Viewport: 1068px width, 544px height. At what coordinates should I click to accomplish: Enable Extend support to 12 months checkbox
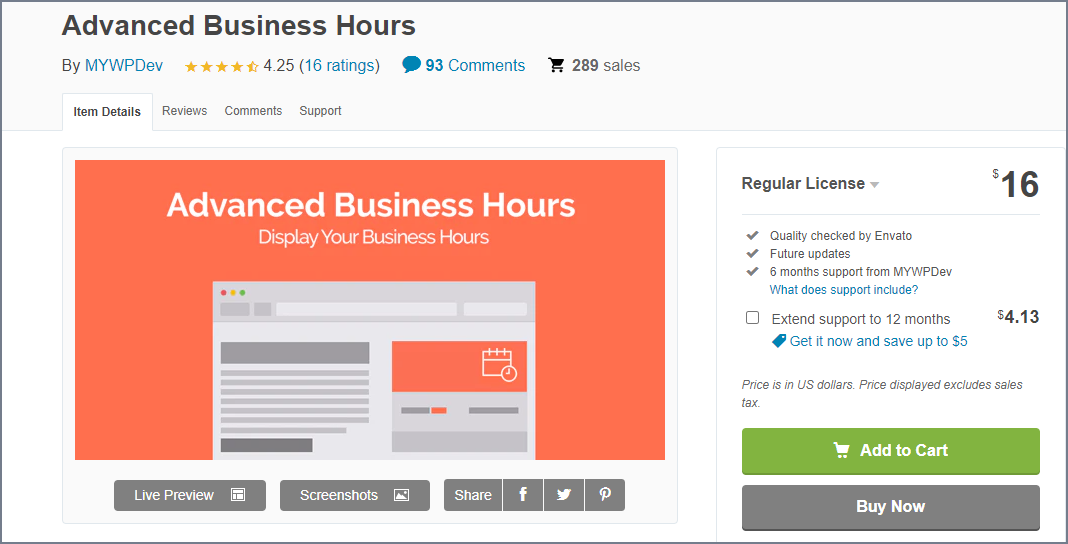pos(753,317)
